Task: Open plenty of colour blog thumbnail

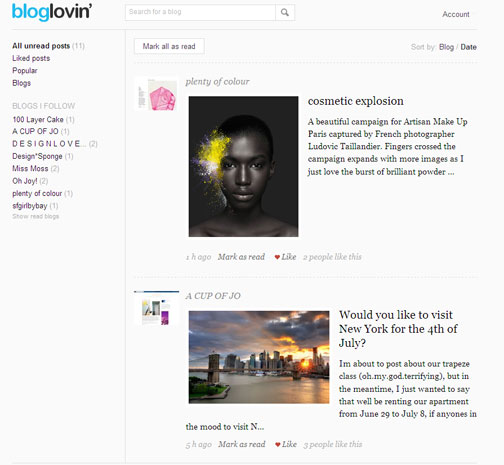Action: click(x=157, y=94)
